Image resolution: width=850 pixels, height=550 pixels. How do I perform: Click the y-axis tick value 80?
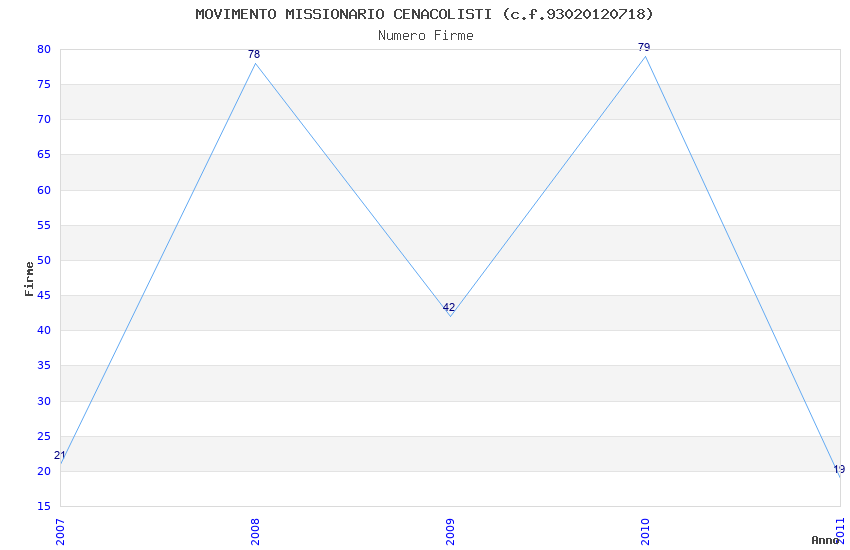(x=44, y=49)
